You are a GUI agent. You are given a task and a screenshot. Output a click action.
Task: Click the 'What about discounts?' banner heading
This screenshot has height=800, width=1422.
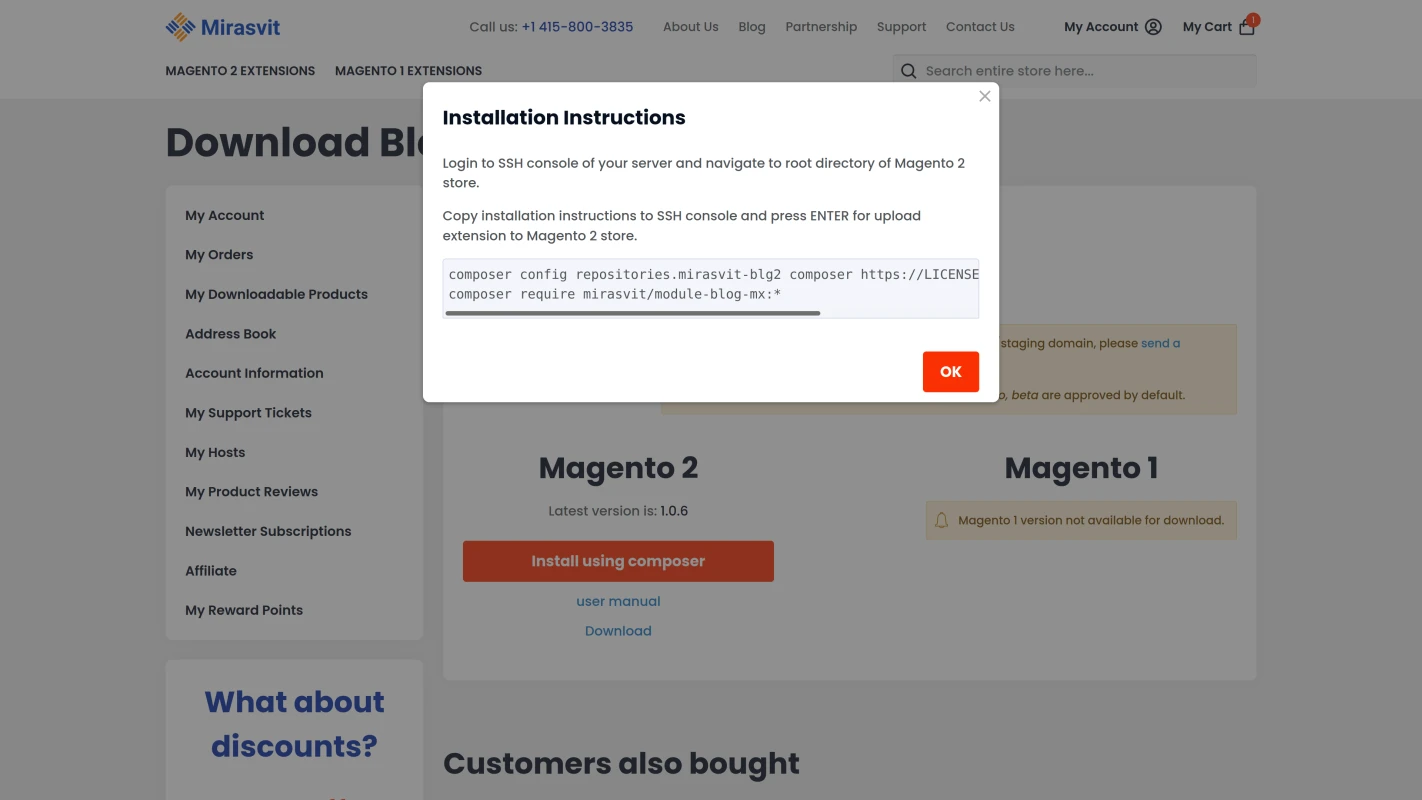[x=294, y=724]
